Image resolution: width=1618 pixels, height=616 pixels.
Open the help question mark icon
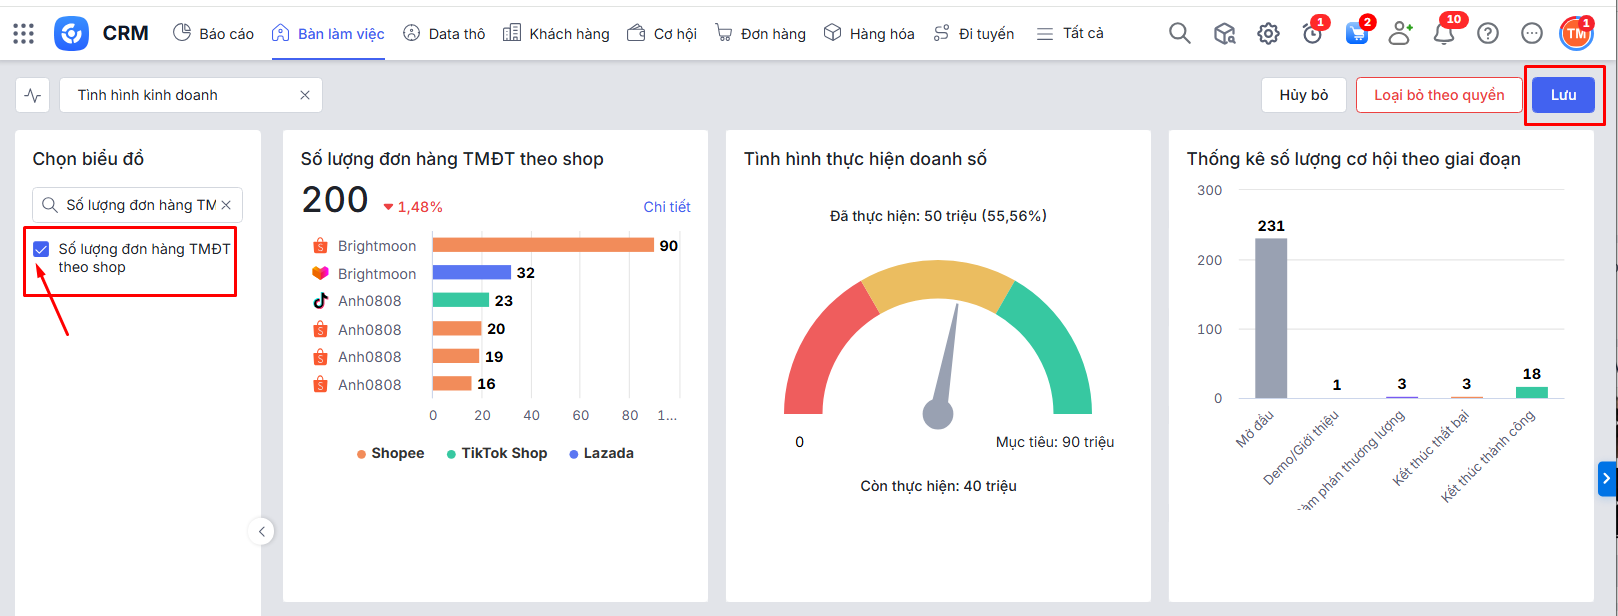[x=1488, y=34]
